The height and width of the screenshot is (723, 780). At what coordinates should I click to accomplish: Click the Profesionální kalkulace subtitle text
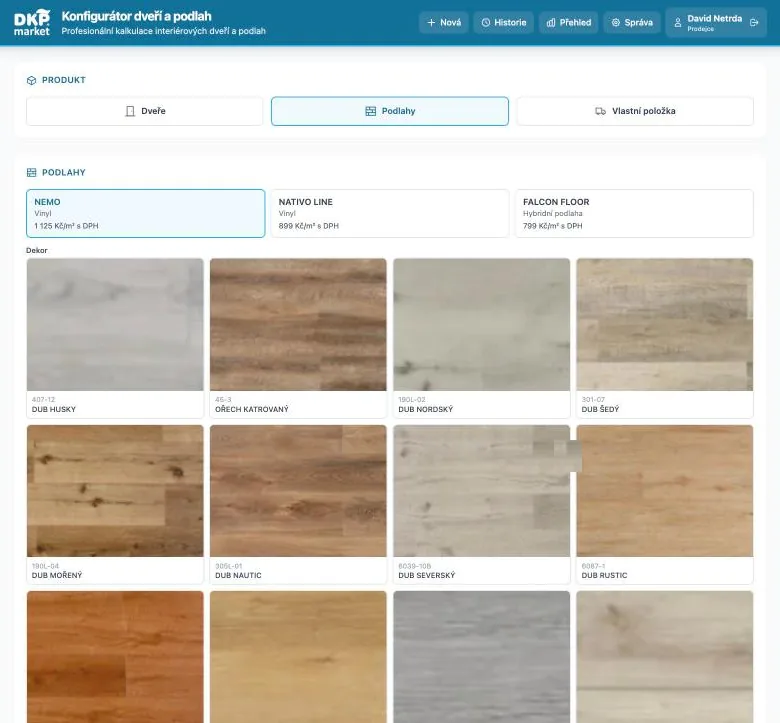pos(163,31)
